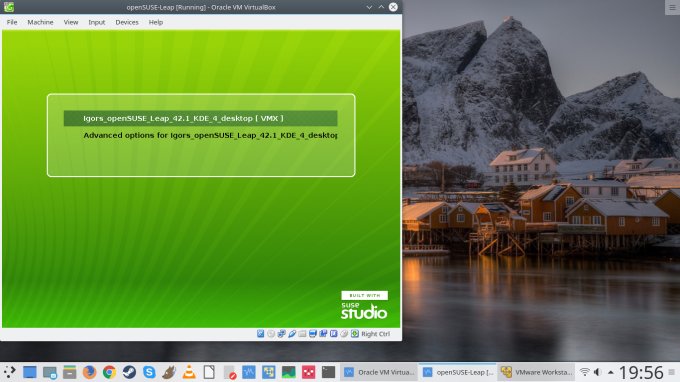
Task: Open the Devices menu
Action: [127, 22]
